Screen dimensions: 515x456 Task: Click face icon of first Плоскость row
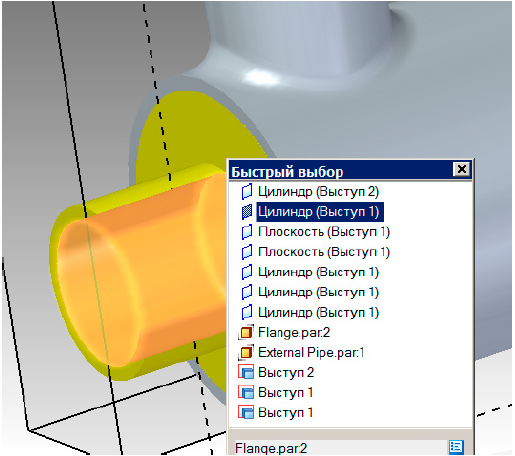(x=247, y=232)
